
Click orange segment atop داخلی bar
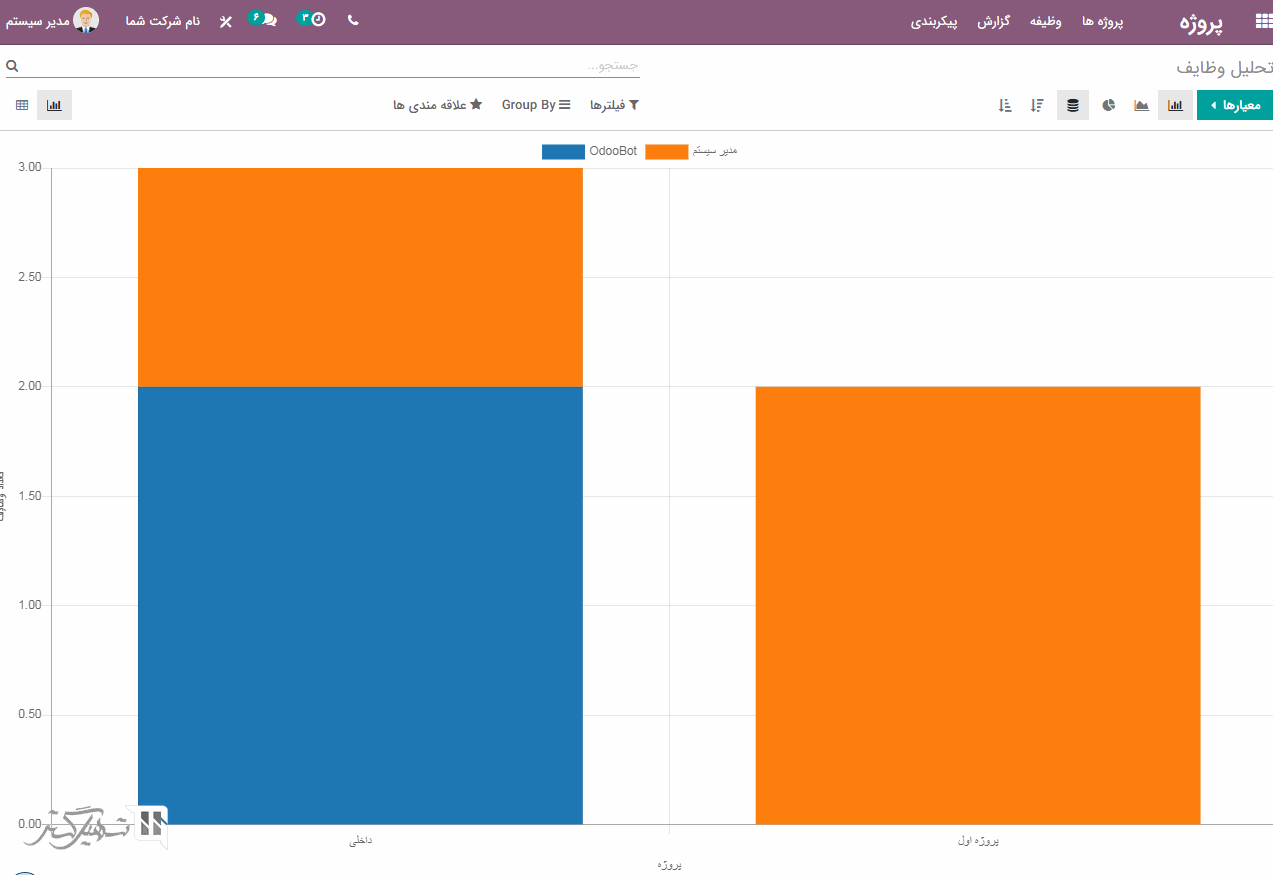click(360, 277)
